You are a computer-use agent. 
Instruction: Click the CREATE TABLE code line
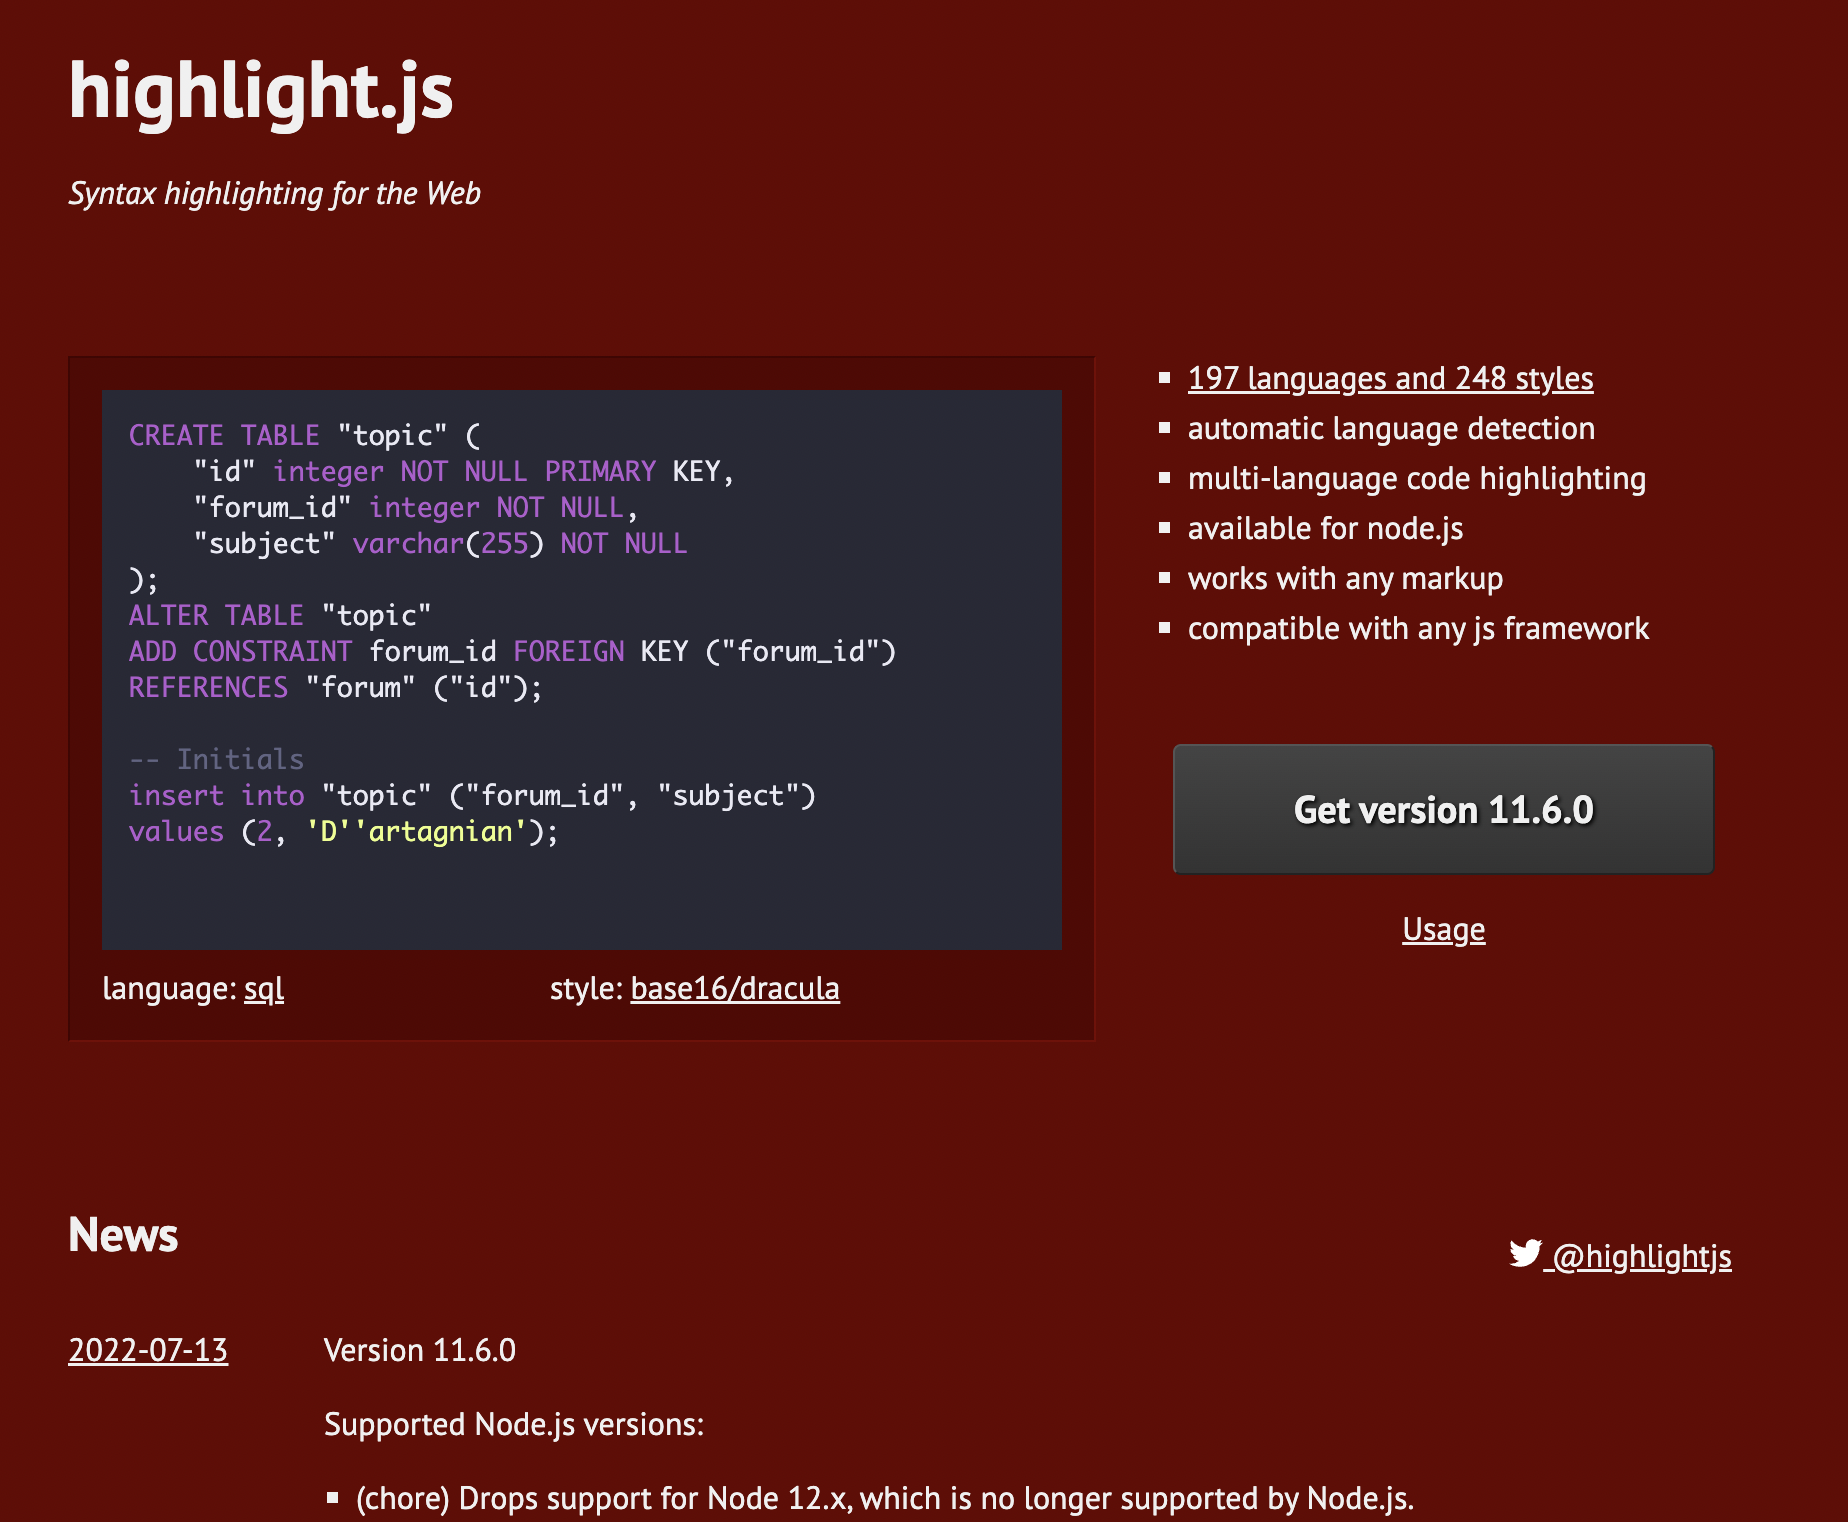(305, 435)
